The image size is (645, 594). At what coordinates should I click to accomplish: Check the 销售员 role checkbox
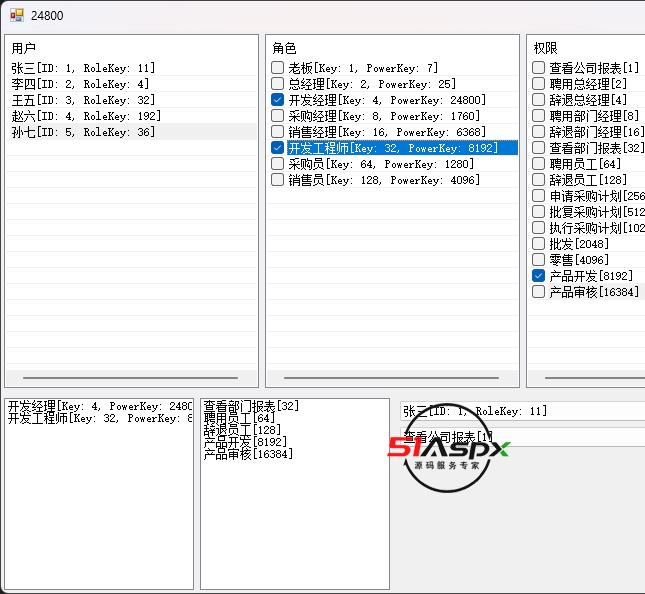pyautogui.click(x=278, y=180)
